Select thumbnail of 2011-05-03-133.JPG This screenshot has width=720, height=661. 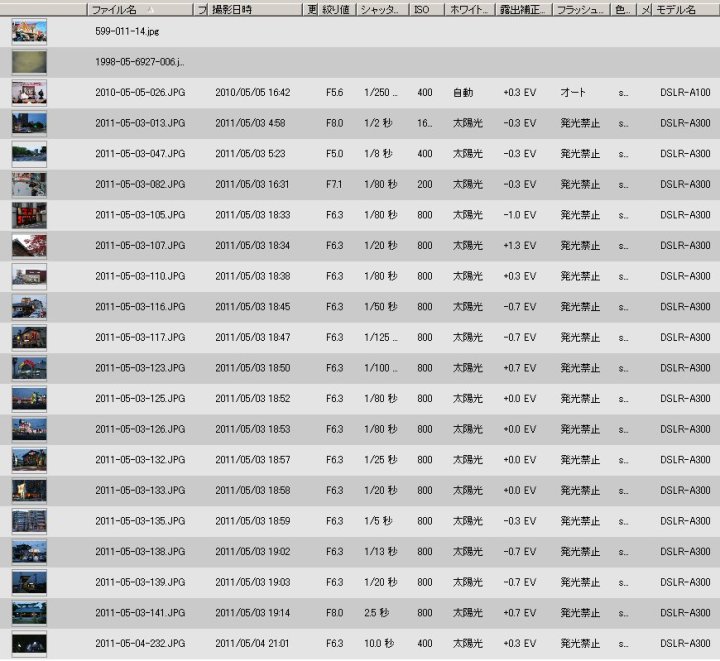[29, 491]
